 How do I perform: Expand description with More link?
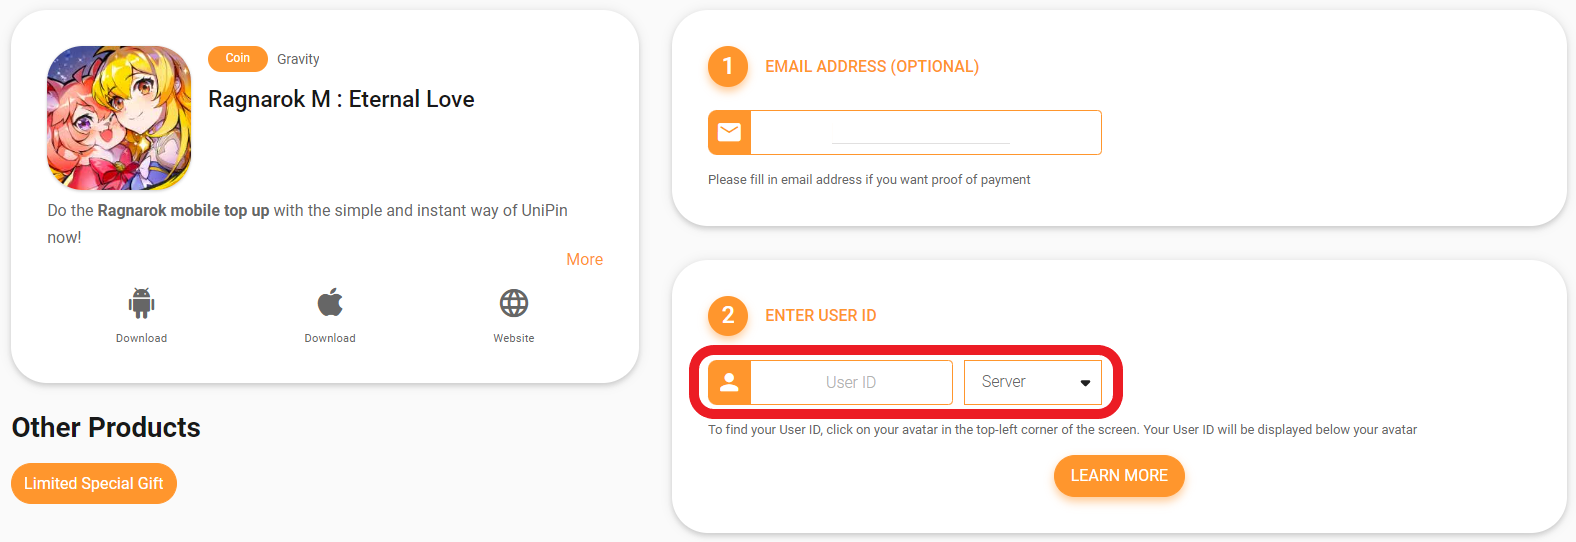585,259
